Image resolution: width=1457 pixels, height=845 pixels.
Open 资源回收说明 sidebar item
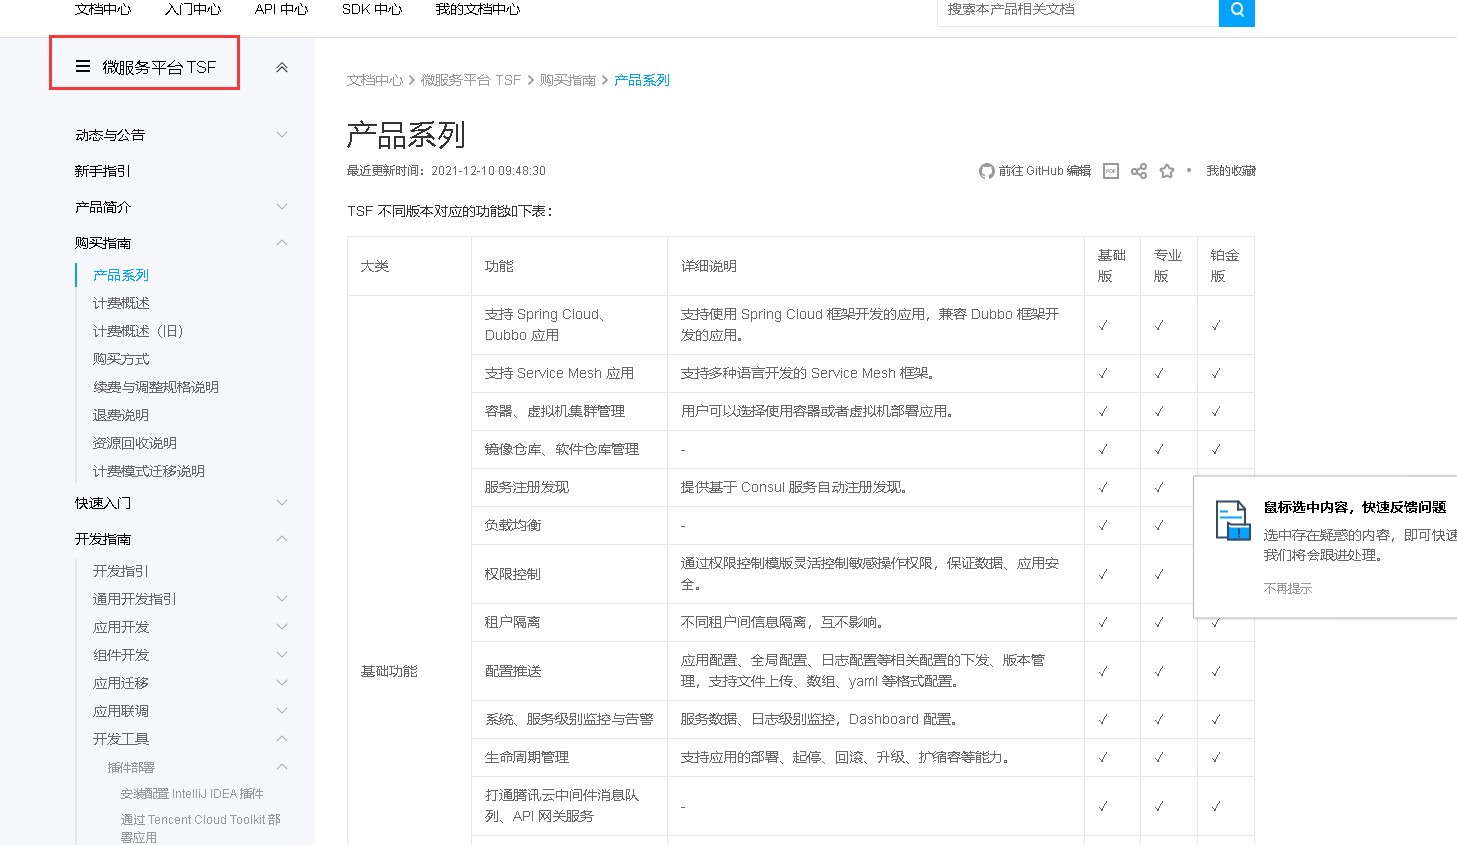tap(135, 443)
